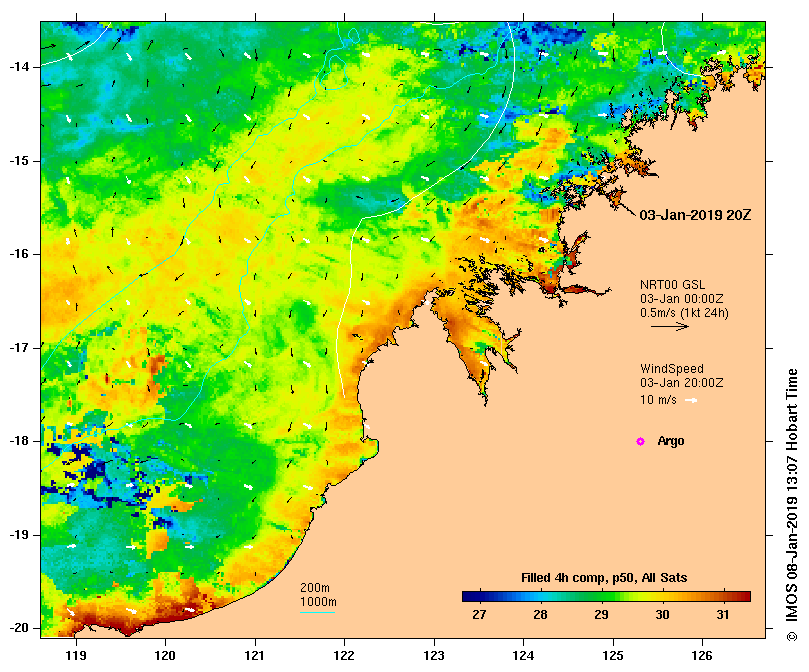
Task: Click longitude label 123 on axis
Action: coord(434,656)
